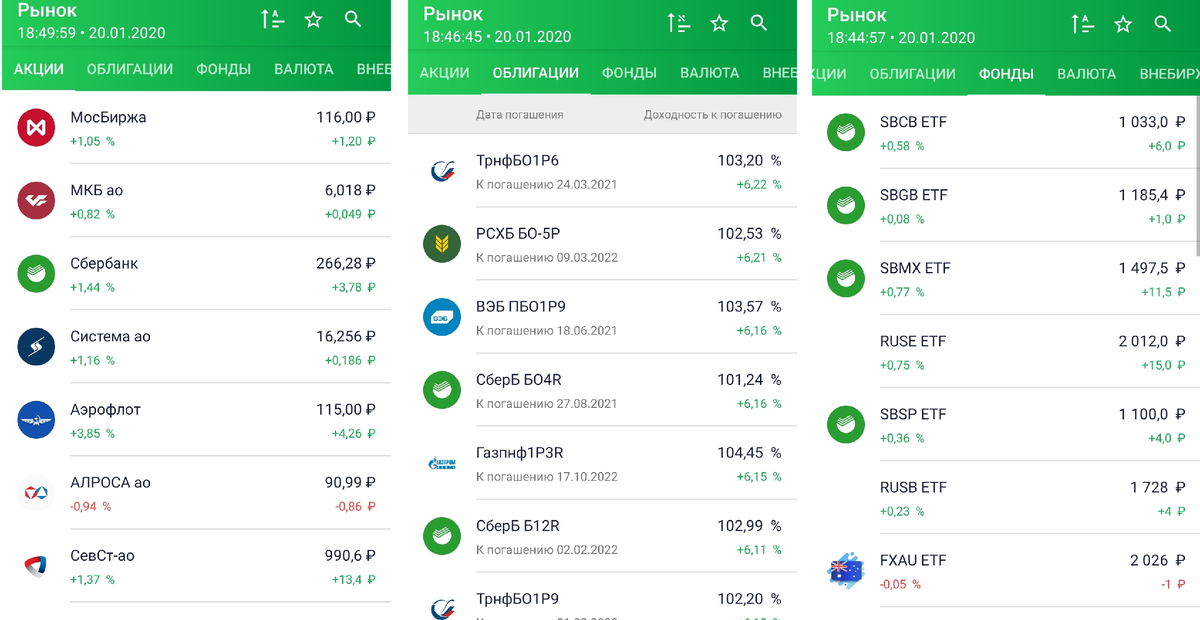Tap the sort icon in the Фонды screen

(x=1083, y=23)
